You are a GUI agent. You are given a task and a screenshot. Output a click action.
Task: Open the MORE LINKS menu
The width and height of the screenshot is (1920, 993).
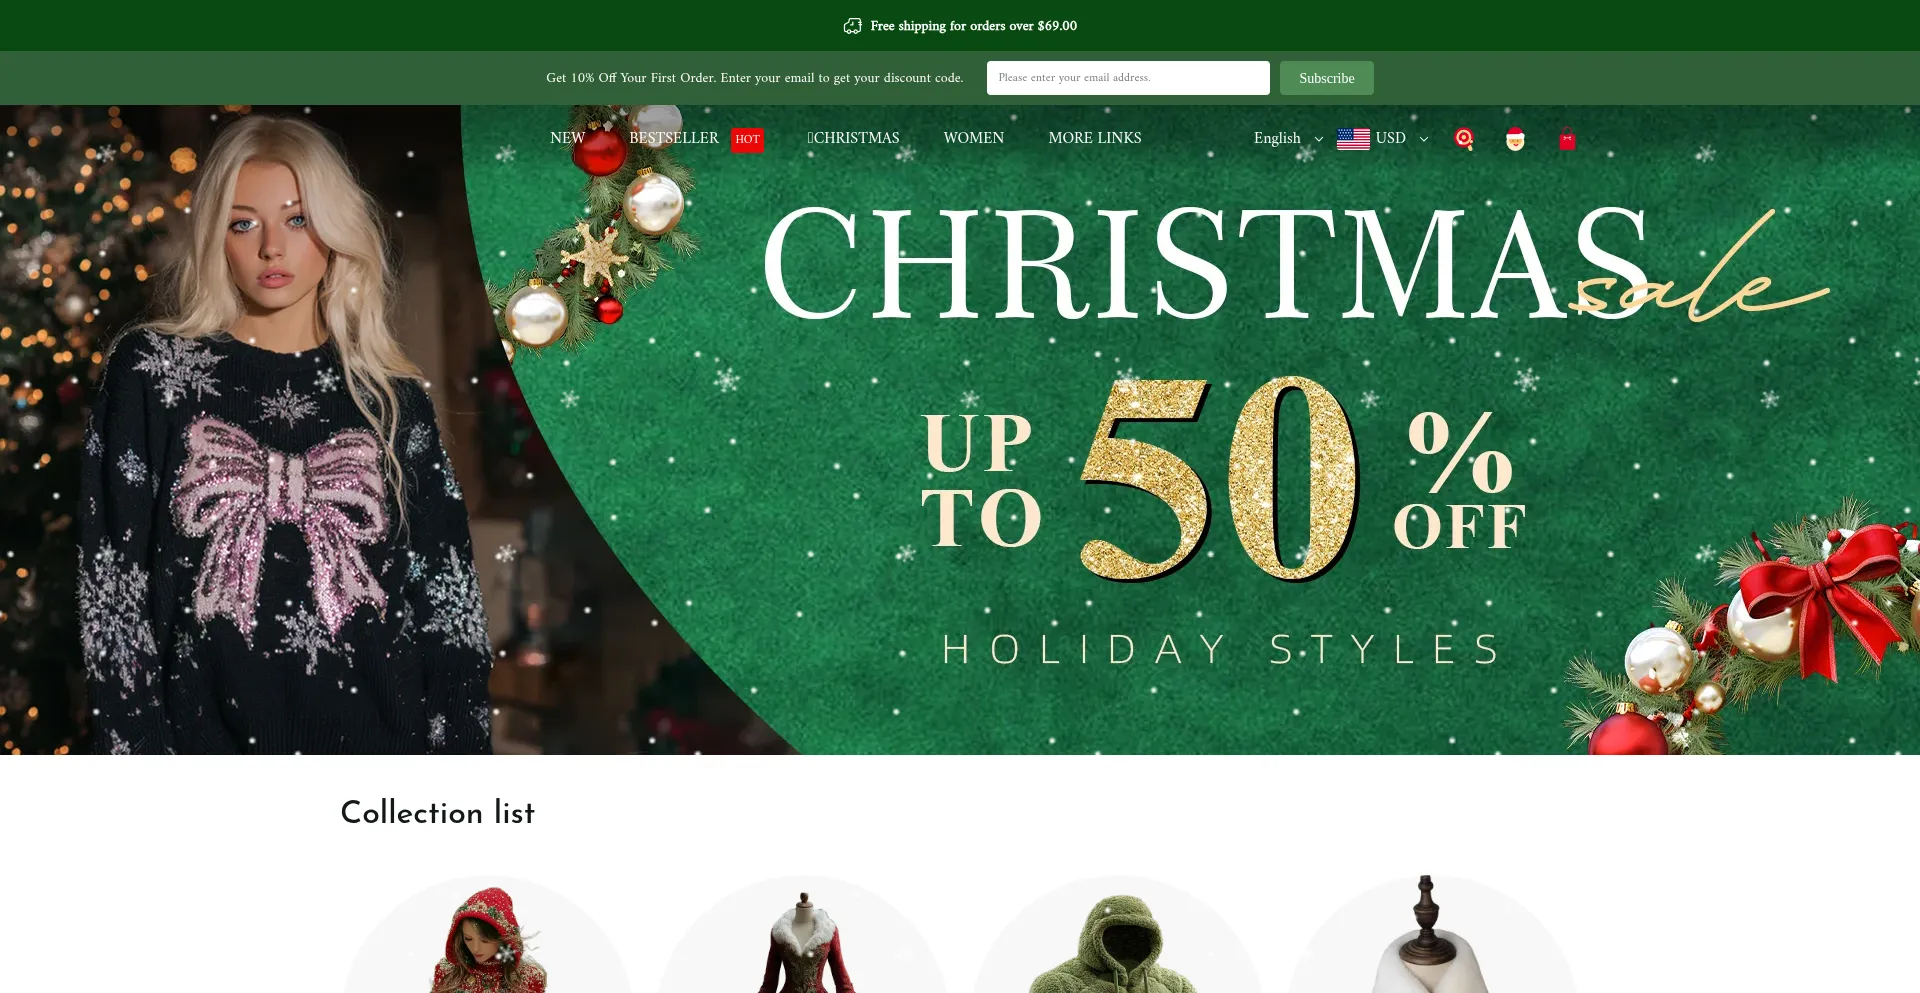(x=1095, y=138)
